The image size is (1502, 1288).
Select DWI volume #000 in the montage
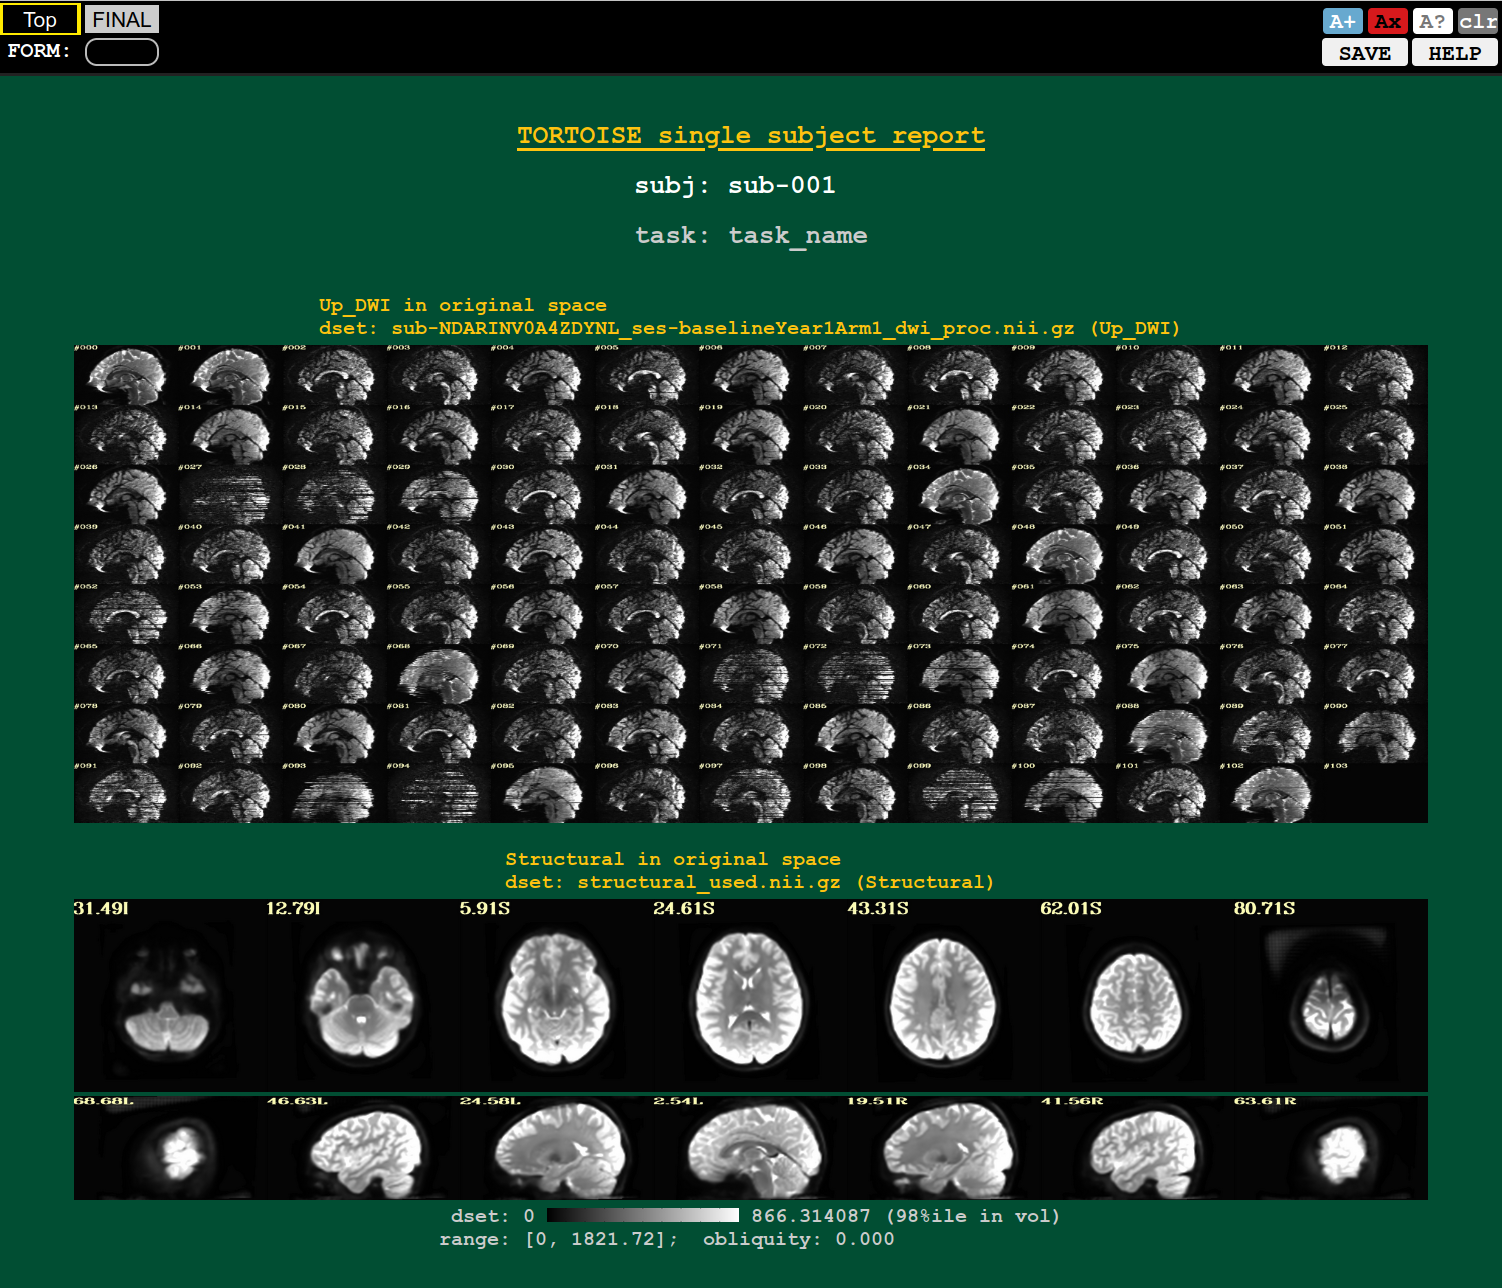[126, 376]
